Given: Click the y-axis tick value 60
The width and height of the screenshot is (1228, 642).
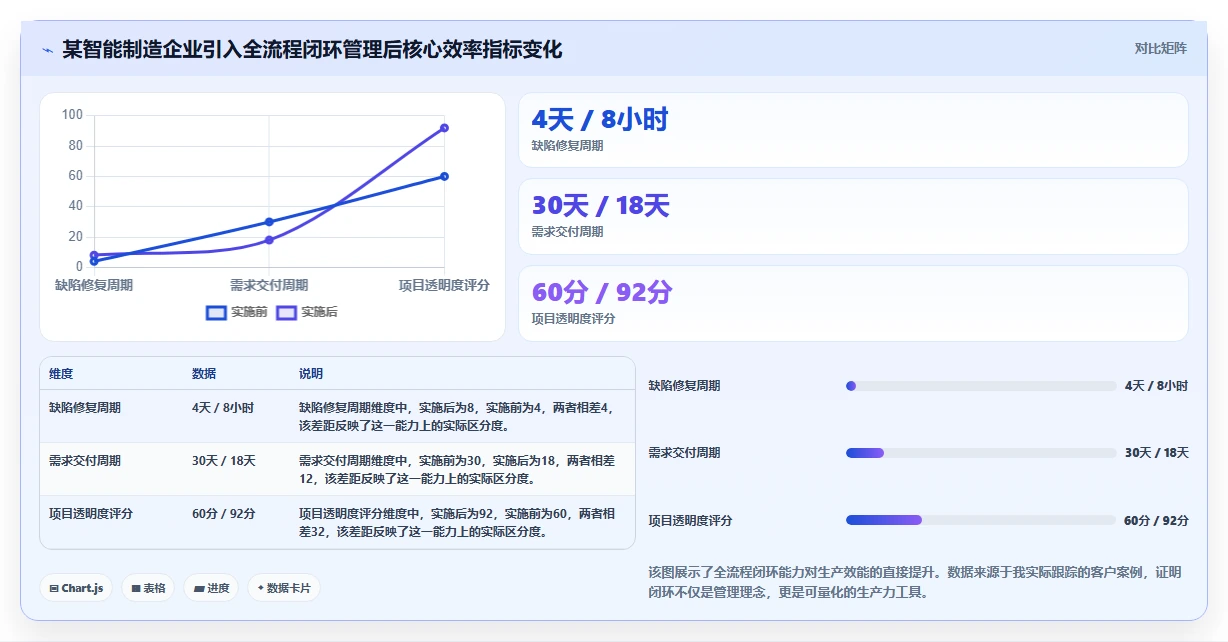Looking at the screenshot, I should [75, 176].
